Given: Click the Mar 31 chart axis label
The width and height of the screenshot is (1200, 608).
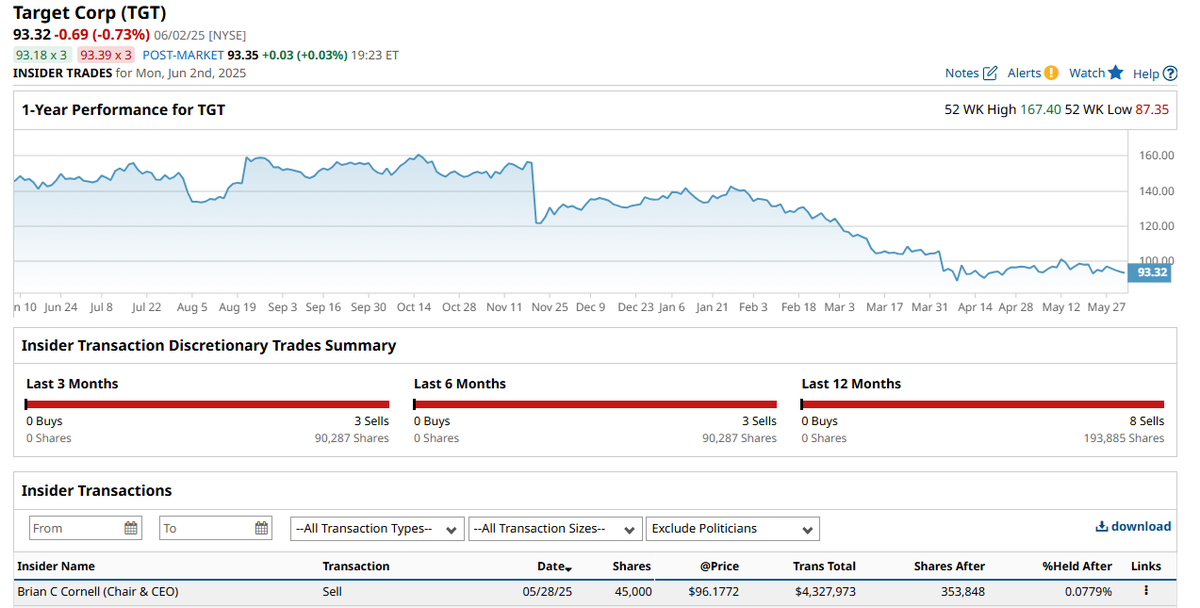Looking at the screenshot, I should pos(930,307).
